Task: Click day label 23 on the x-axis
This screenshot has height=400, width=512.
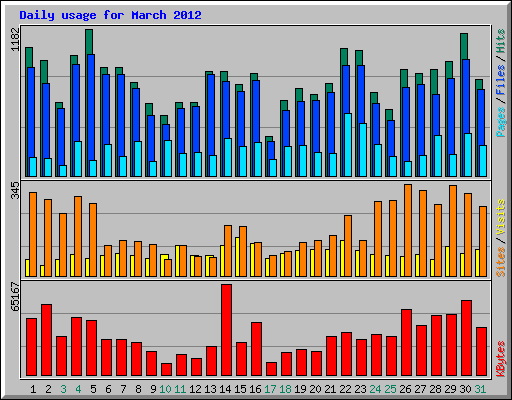Action: (360, 389)
